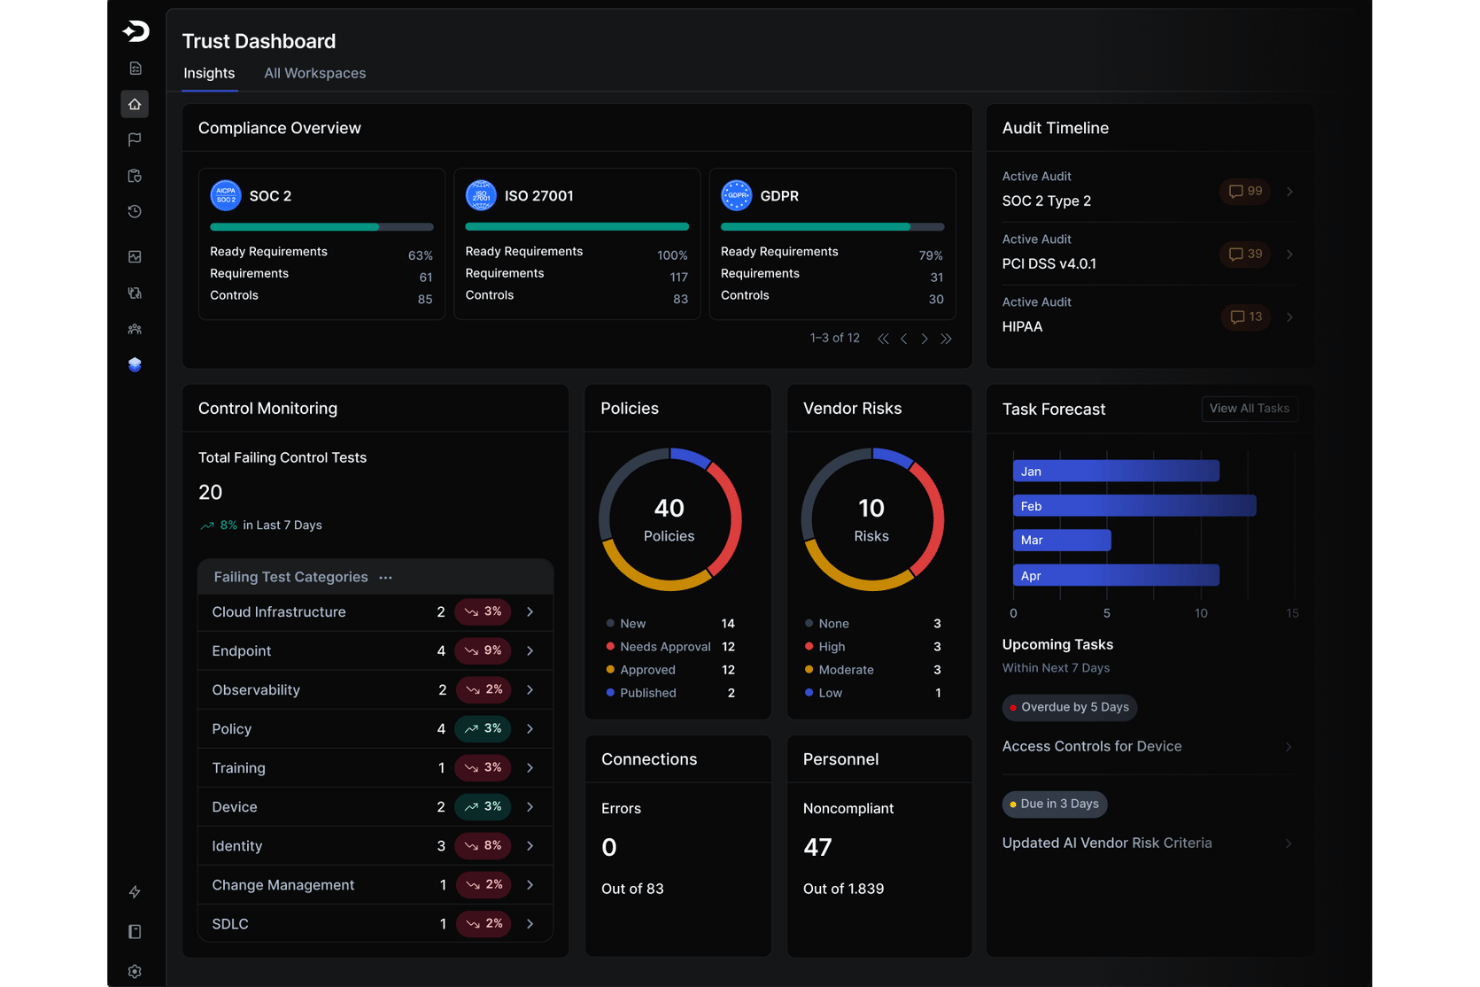Open the people group sidebar icon
The image size is (1480, 987).
(135, 329)
